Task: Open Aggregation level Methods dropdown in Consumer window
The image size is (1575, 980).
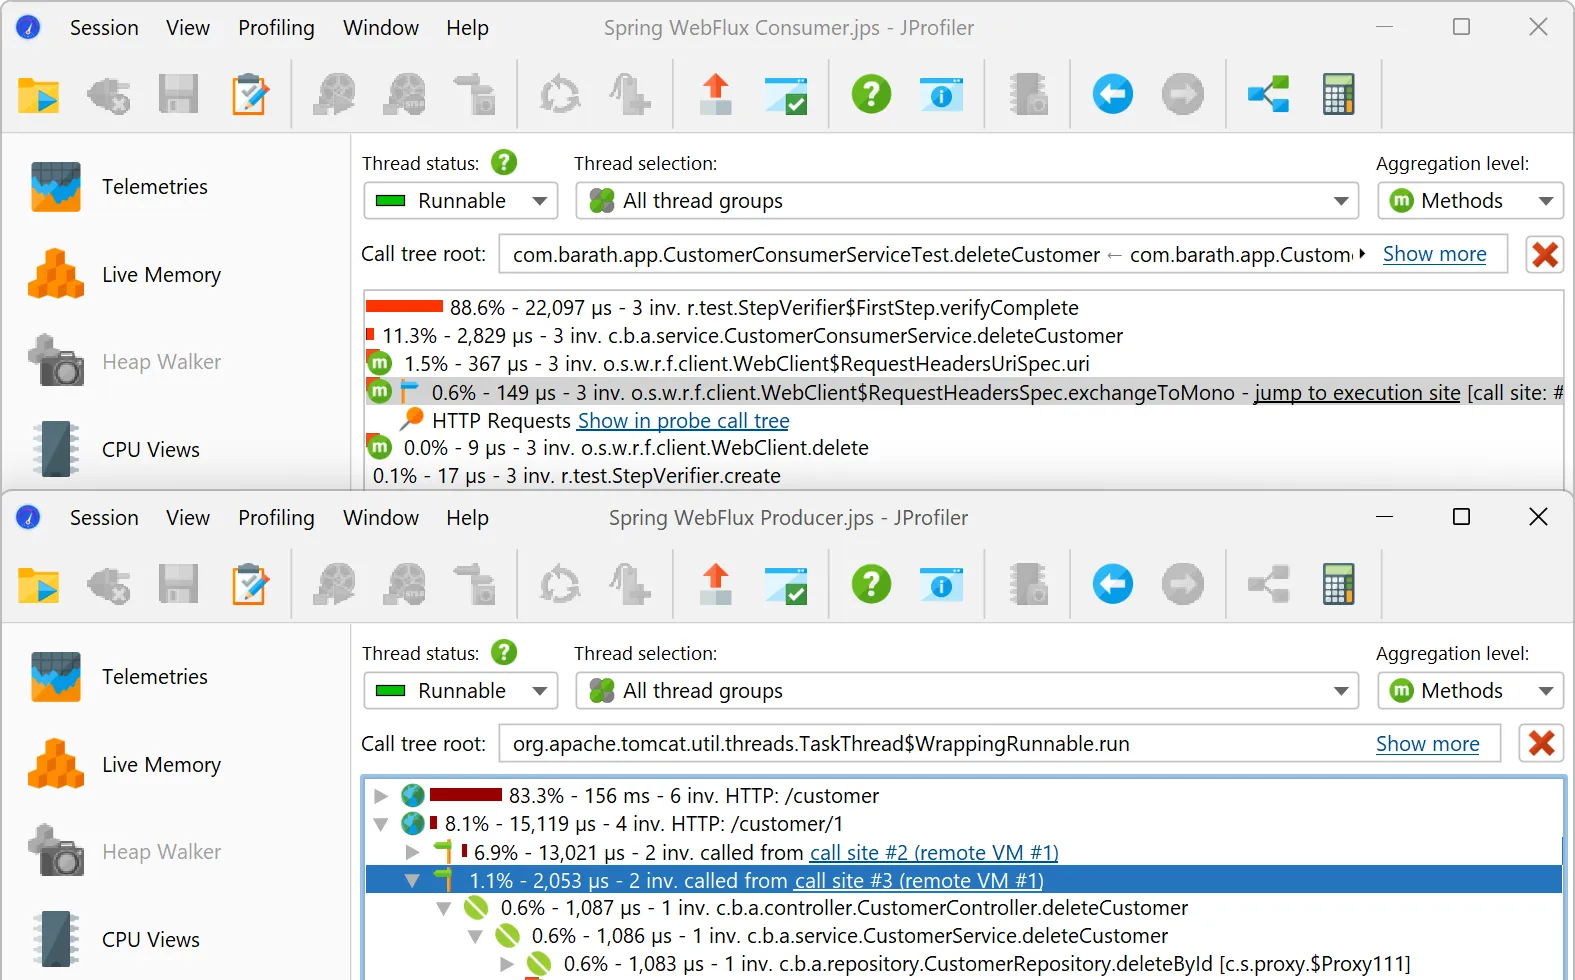Action: coord(1470,201)
